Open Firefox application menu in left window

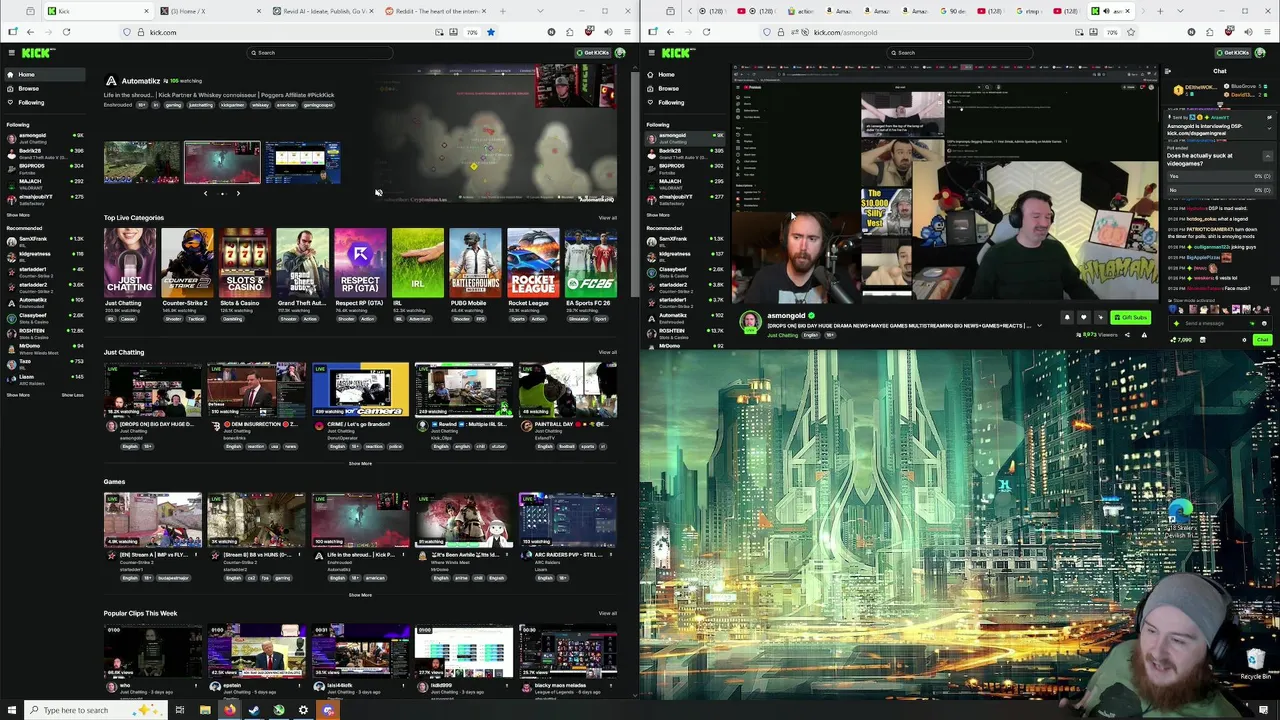627,32
